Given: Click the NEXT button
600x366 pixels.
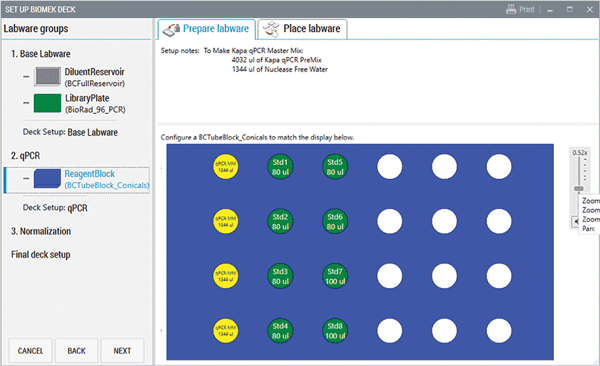Looking at the screenshot, I should pyautogui.click(x=122, y=351).
